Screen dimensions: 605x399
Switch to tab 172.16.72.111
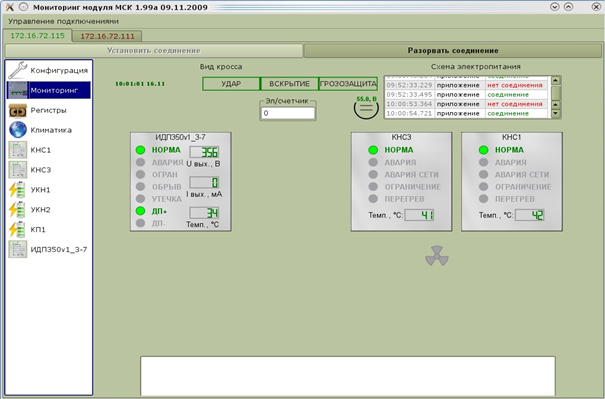click(107, 36)
